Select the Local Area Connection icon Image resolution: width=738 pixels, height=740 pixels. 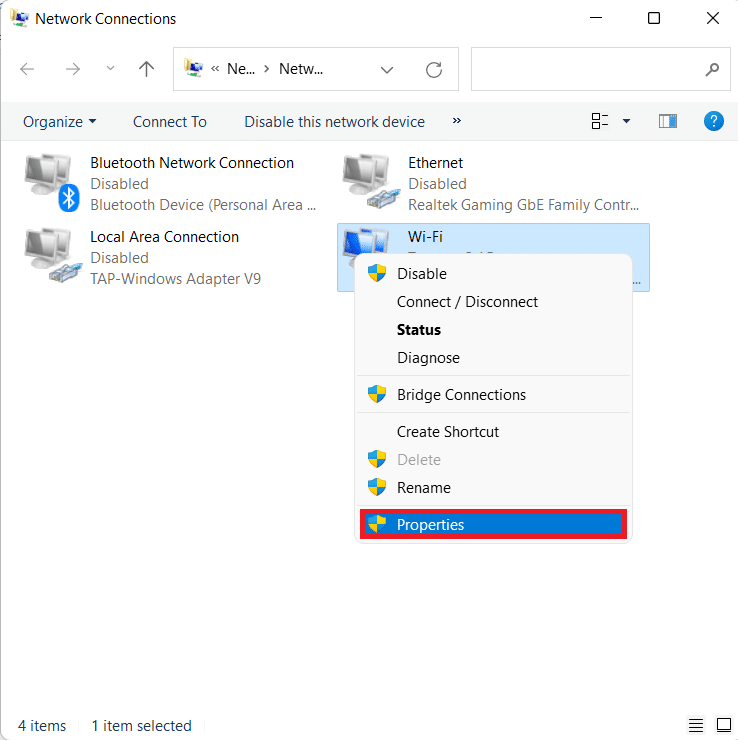[52, 257]
